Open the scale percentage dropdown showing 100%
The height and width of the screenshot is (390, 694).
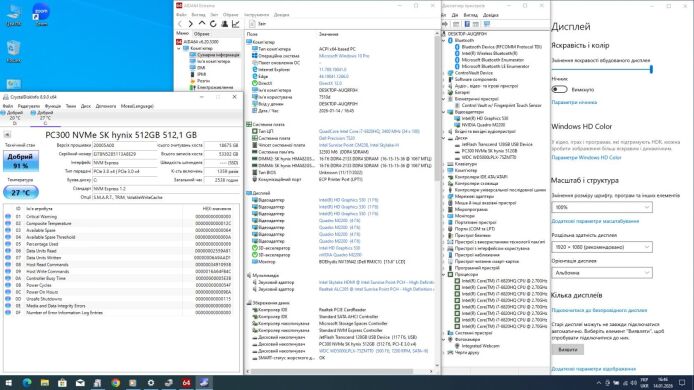(601, 207)
